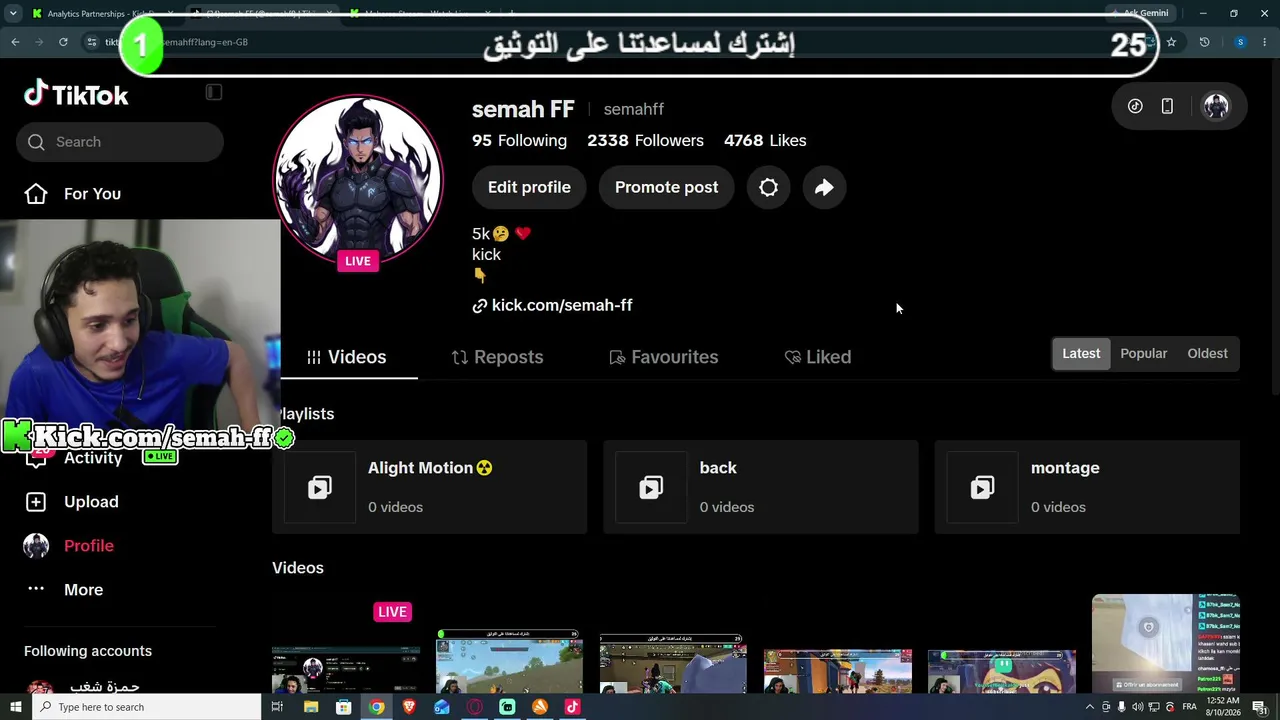Open profile settings gear icon
The height and width of the screenshot is (720, 1280).
[x=768, y=187]
